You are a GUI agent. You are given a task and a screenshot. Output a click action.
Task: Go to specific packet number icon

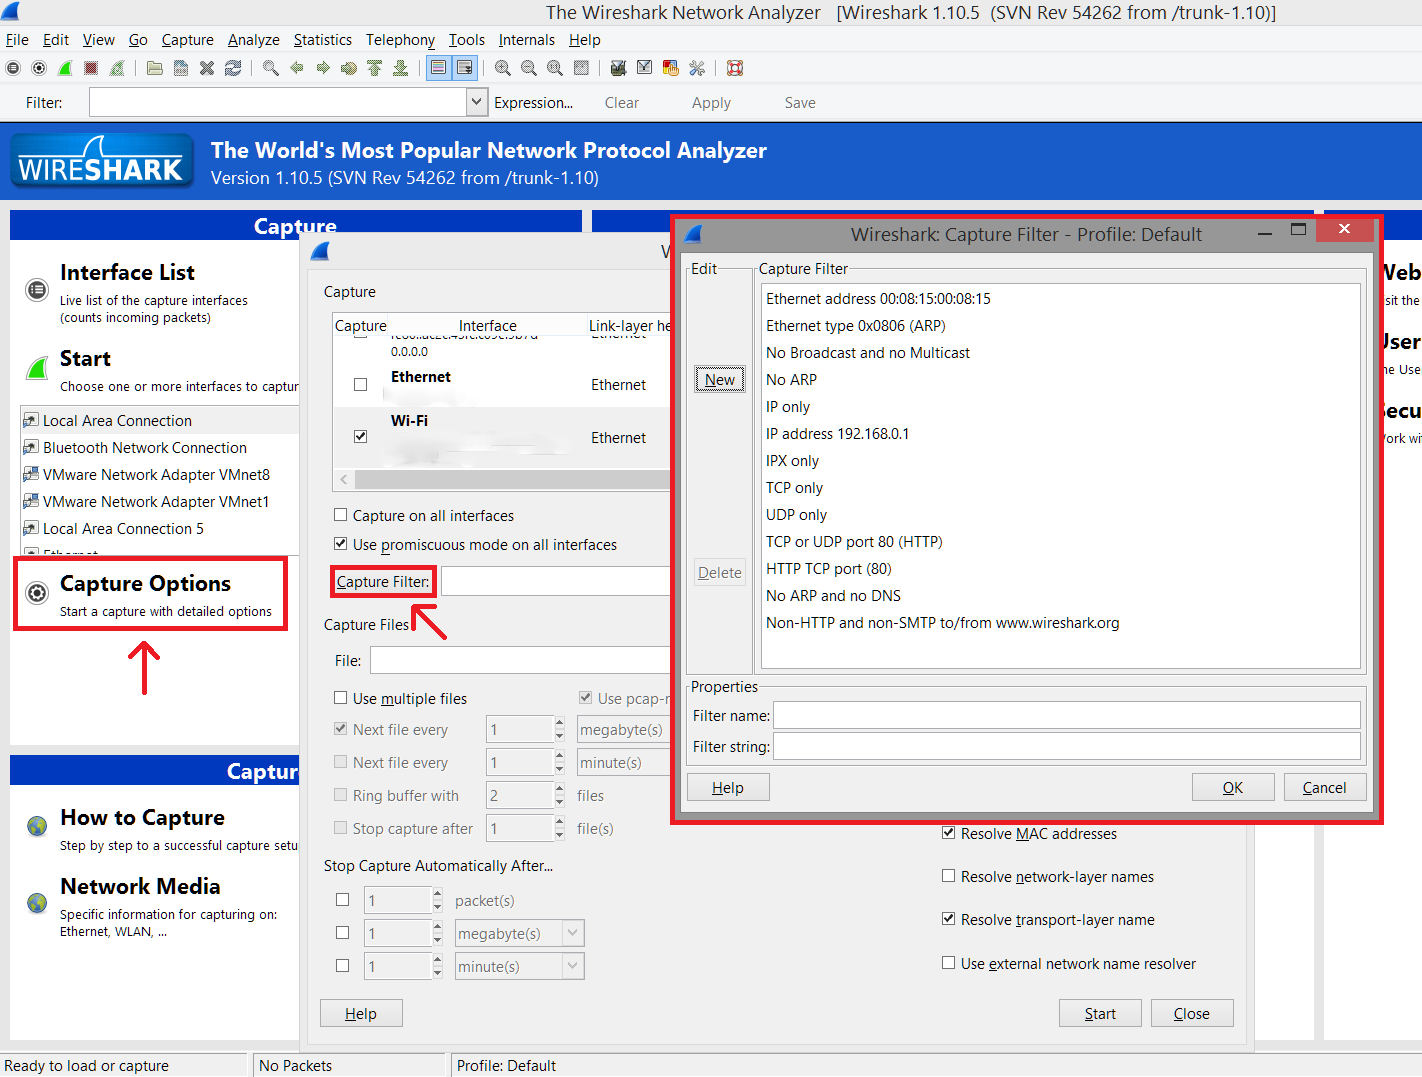pos(349,68)
